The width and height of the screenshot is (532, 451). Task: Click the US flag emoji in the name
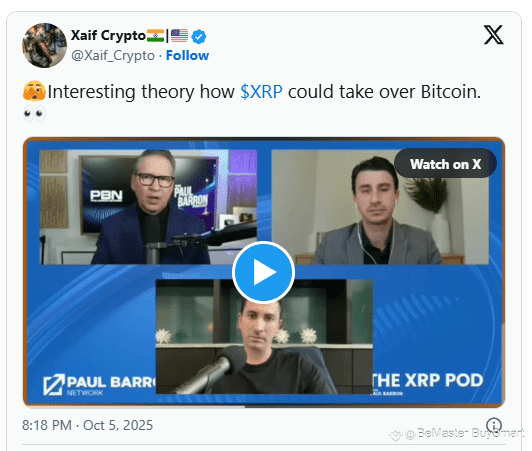click(x=179, y=36)
